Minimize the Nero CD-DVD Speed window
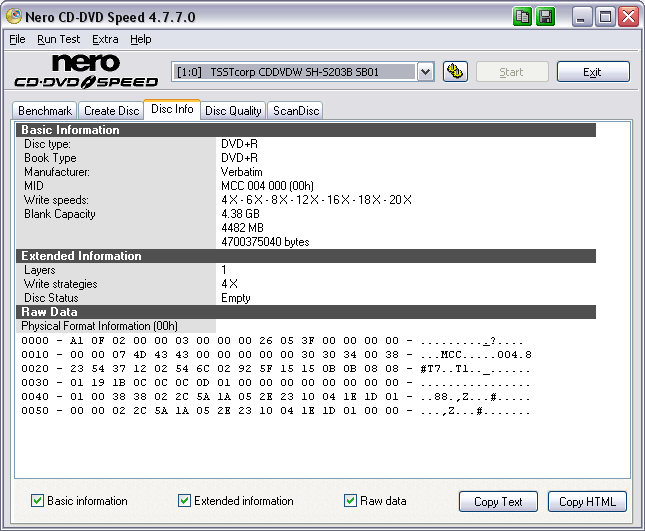 pos(582,17)
